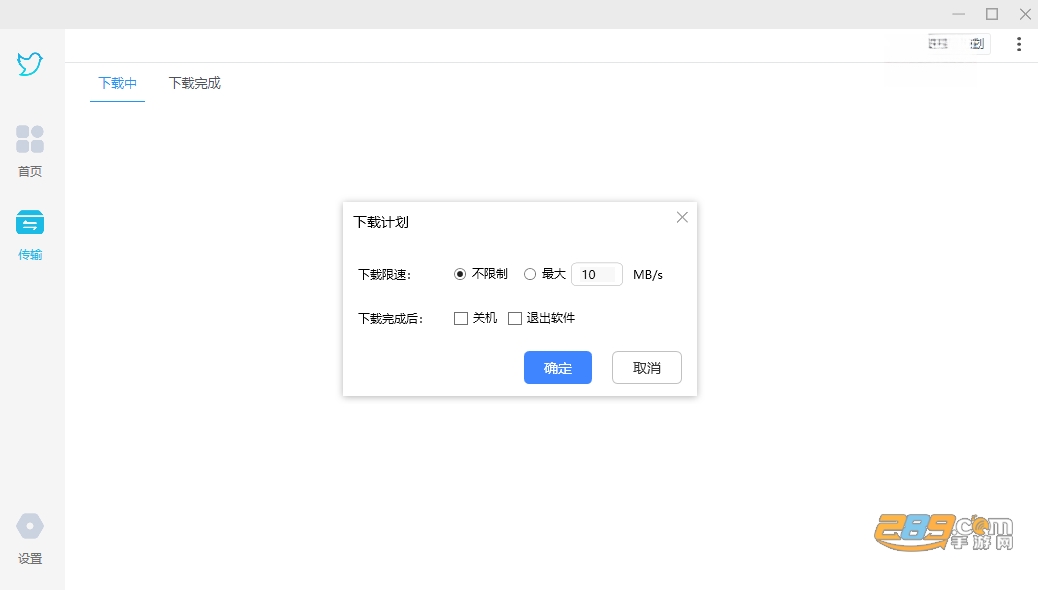Close the 下载计划 dialog with X

pyautogui.click(x=682, y=217)
